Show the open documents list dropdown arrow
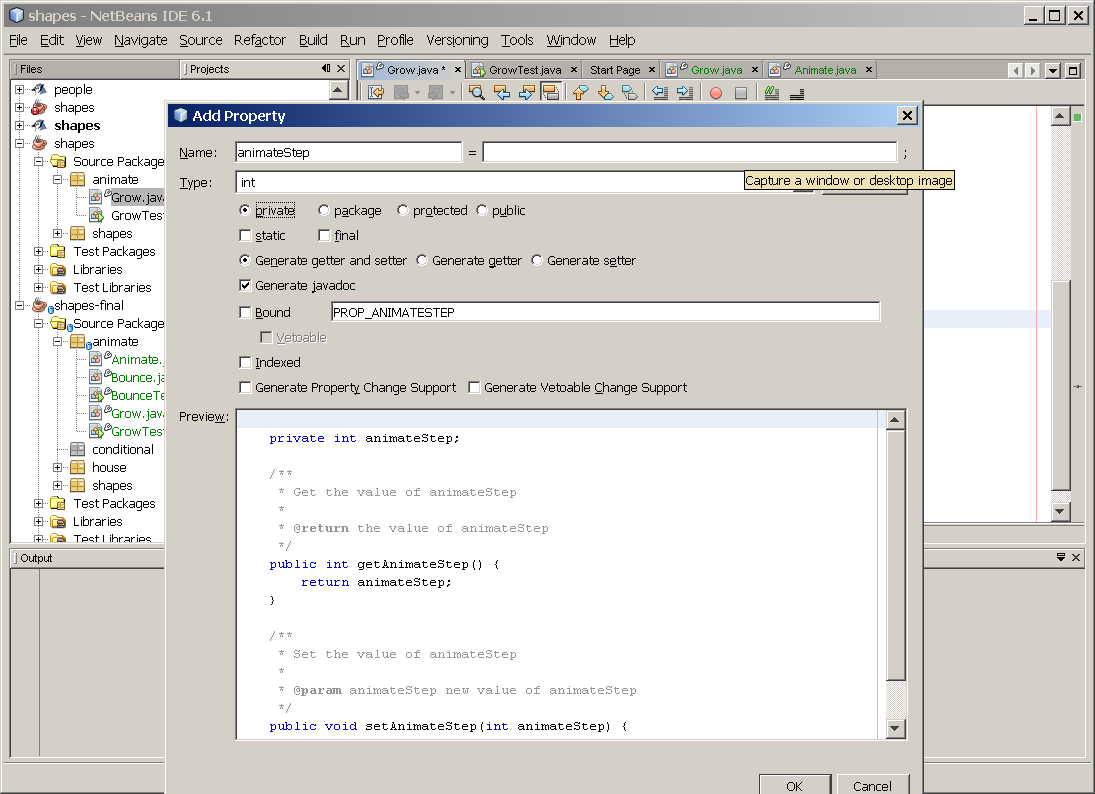 click(1052, 71)
